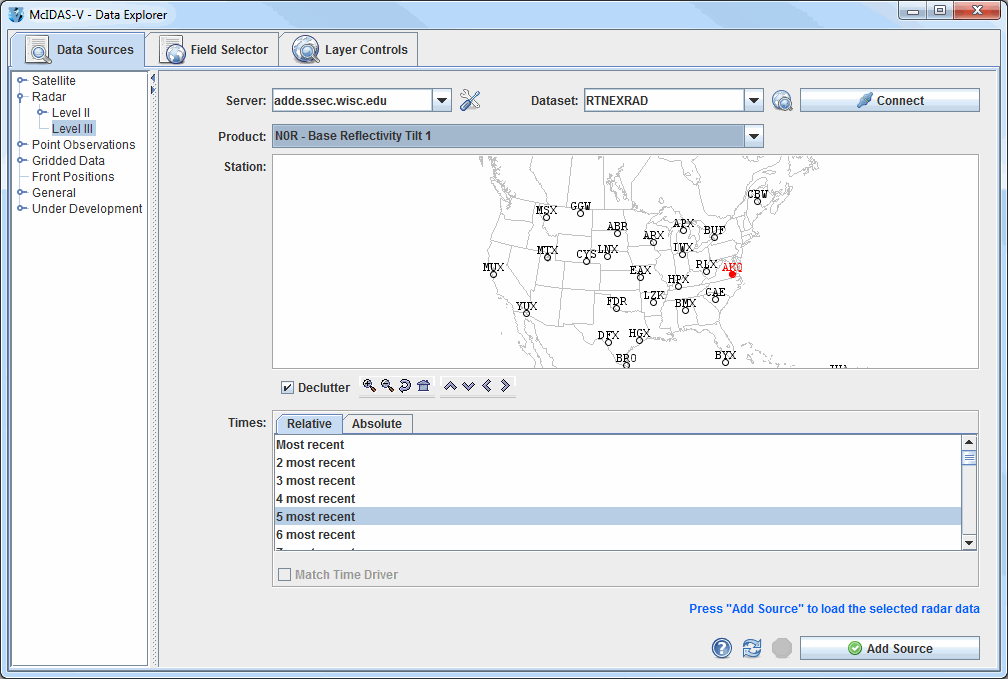Reset the station map to the home view
Viewport: 1008px width, 679px height.
click(x=423, y=386)
